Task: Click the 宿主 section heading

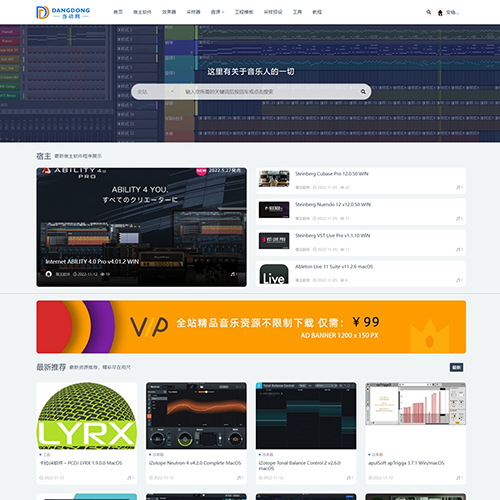Action: [44, 156]
